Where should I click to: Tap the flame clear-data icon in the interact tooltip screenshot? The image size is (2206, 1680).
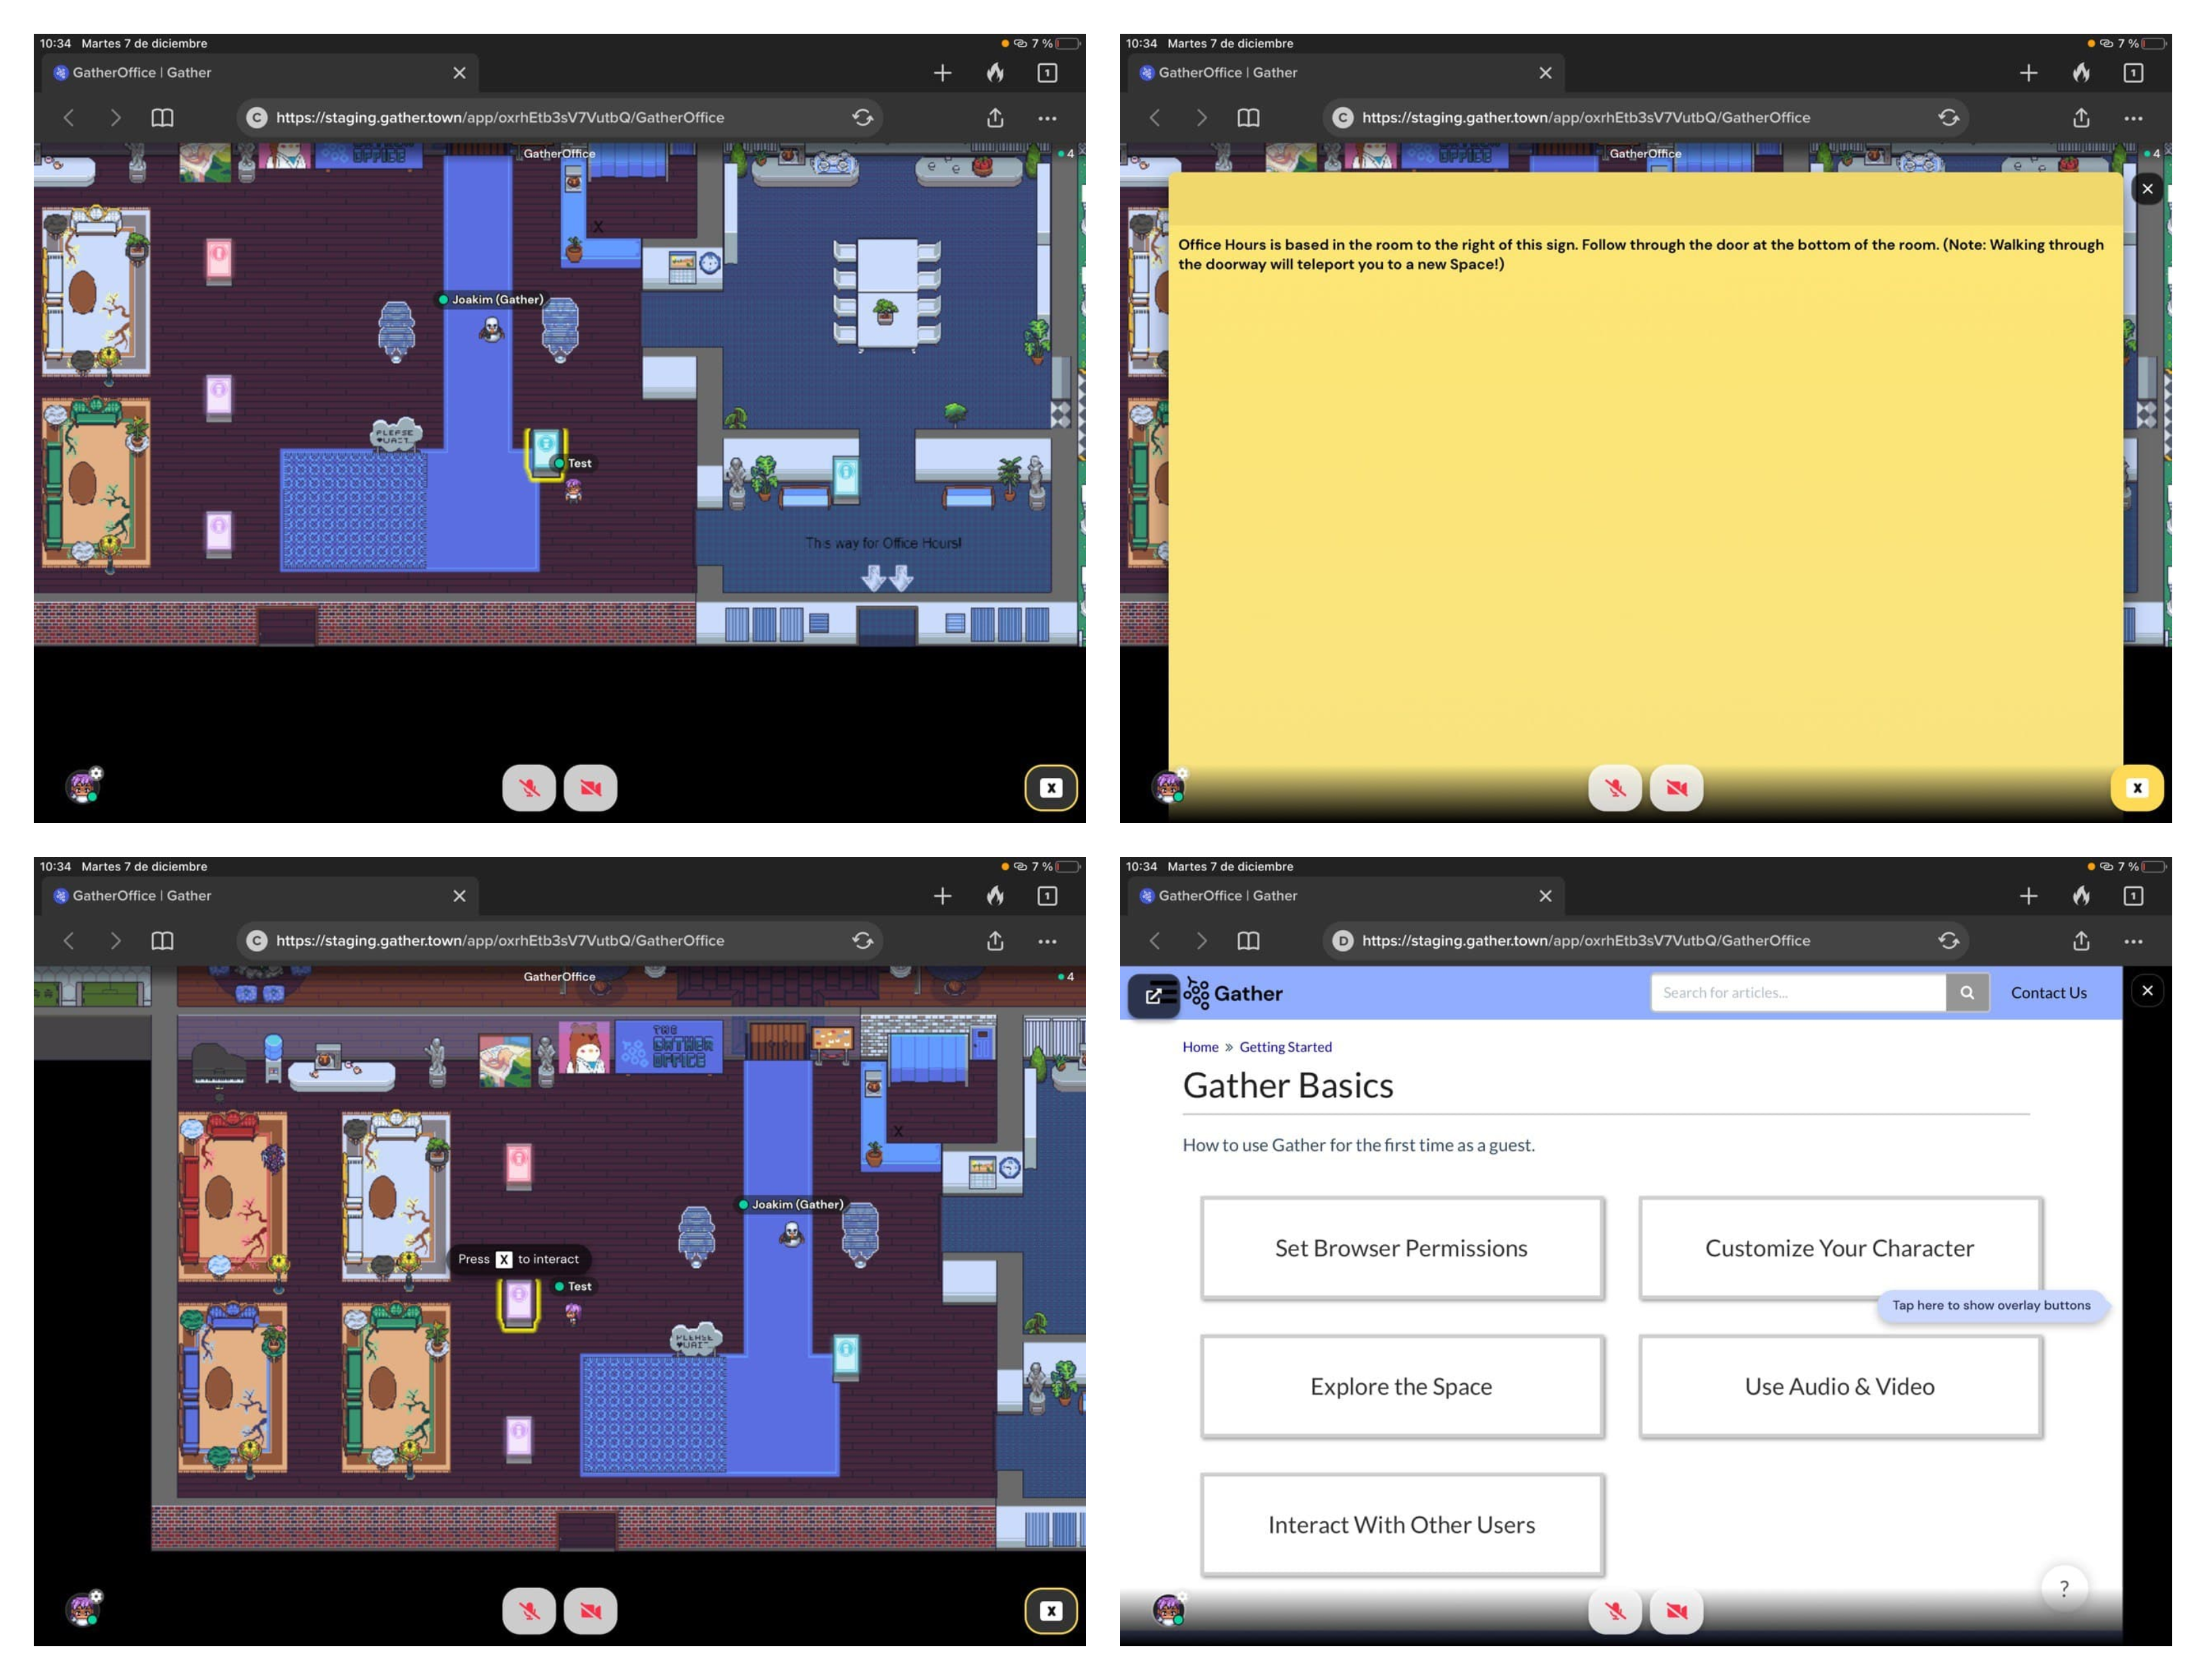point(995,895)
